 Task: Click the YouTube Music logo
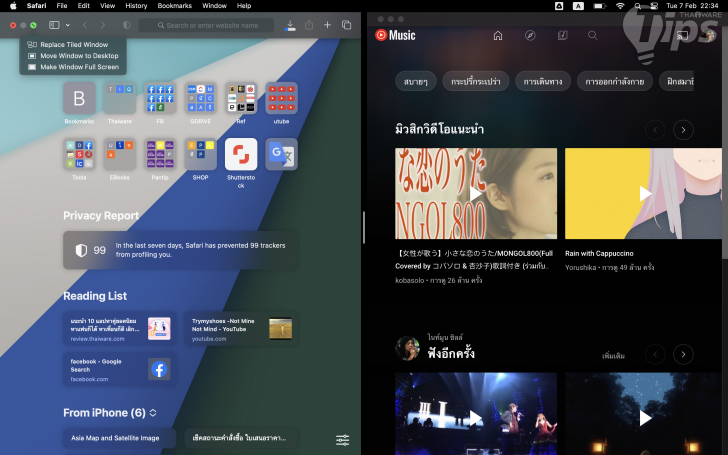(395, 35)
